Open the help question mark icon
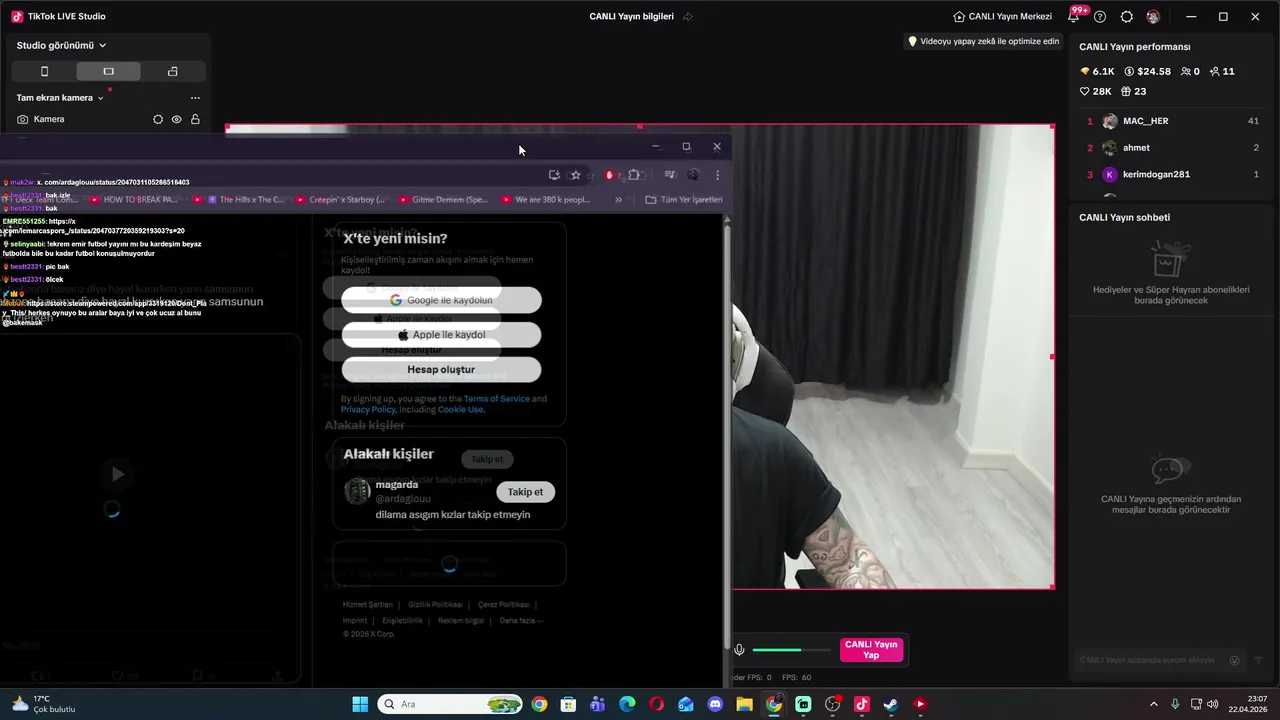 click(x=1100, y=17)
